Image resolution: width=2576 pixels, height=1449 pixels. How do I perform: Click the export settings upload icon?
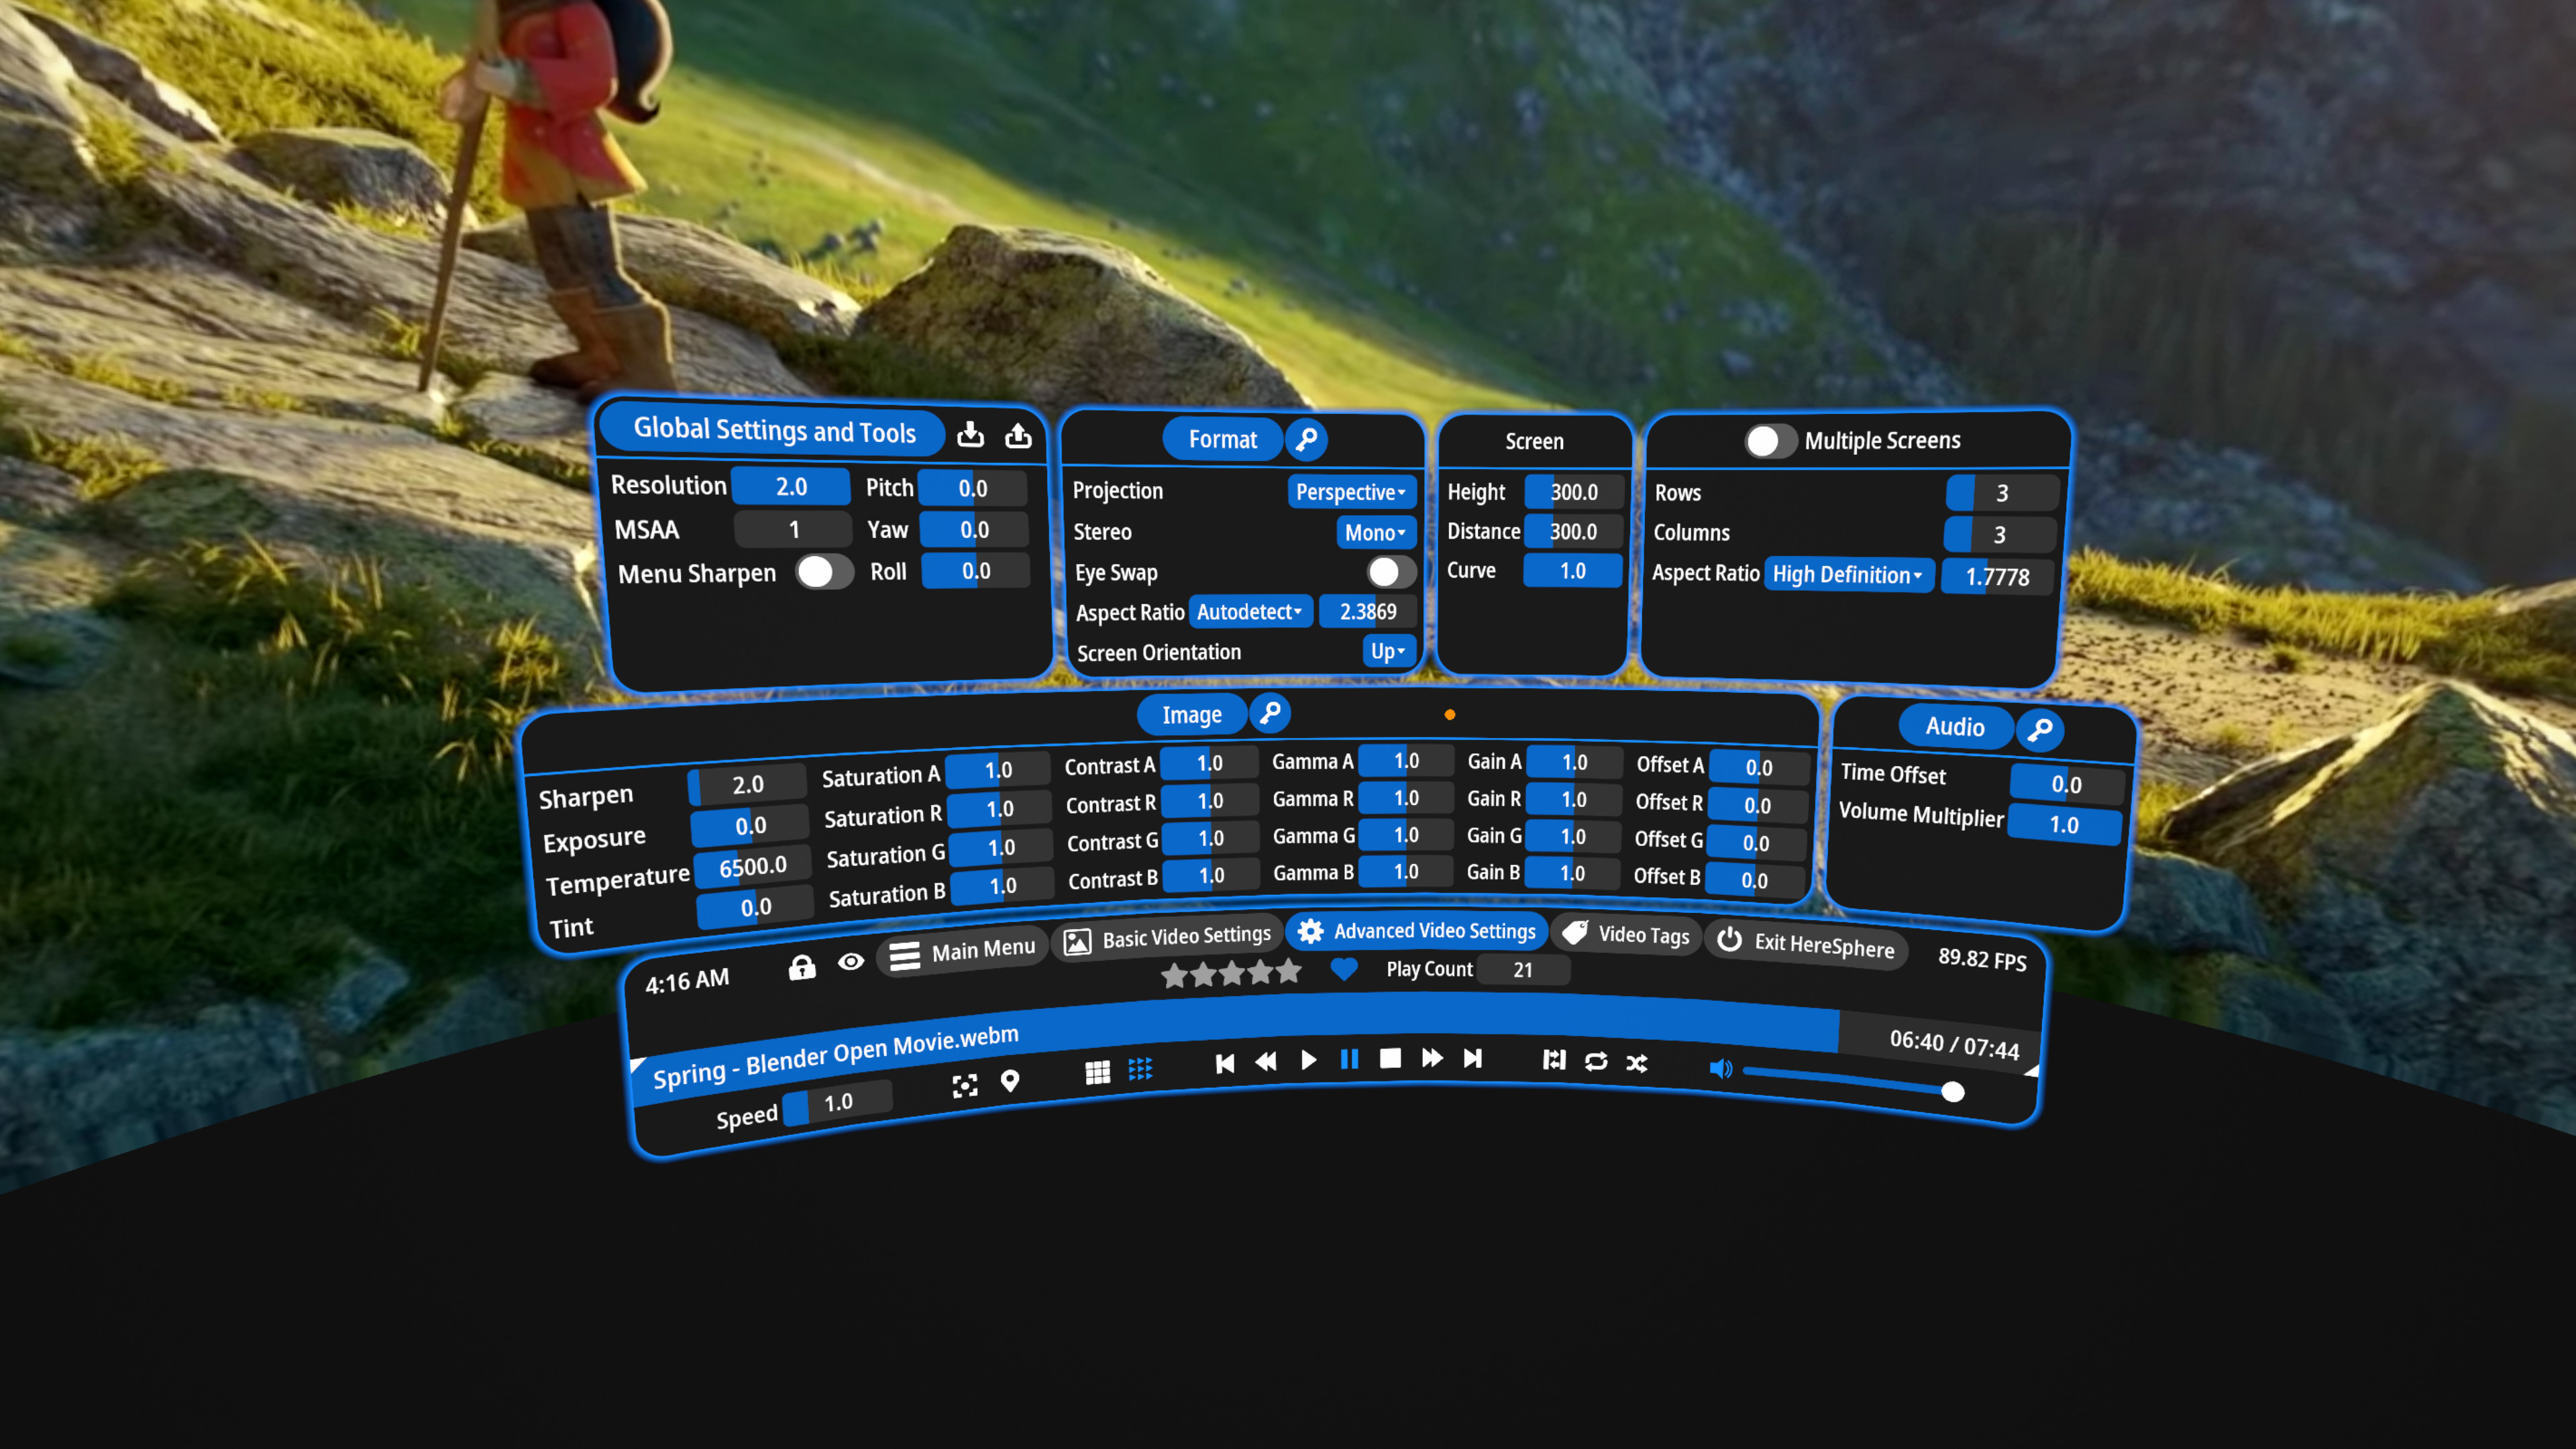click(x=1018, y=434)
